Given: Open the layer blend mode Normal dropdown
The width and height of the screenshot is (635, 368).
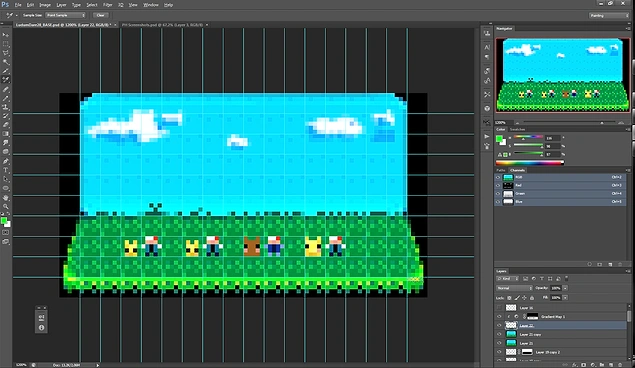Looking at the screenshot, I should (x=514, y=288).
